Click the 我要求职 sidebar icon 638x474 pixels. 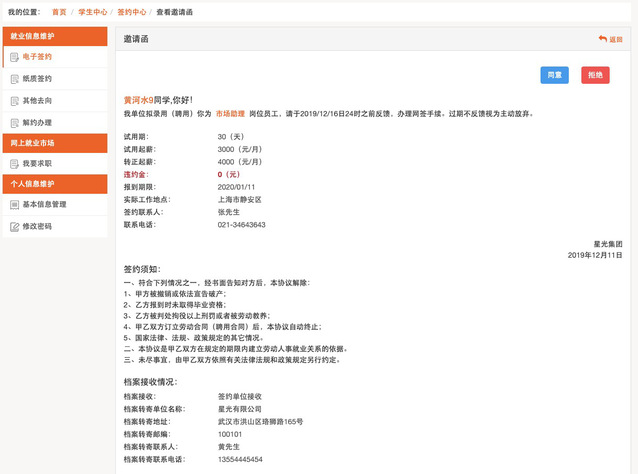[14, 163]
